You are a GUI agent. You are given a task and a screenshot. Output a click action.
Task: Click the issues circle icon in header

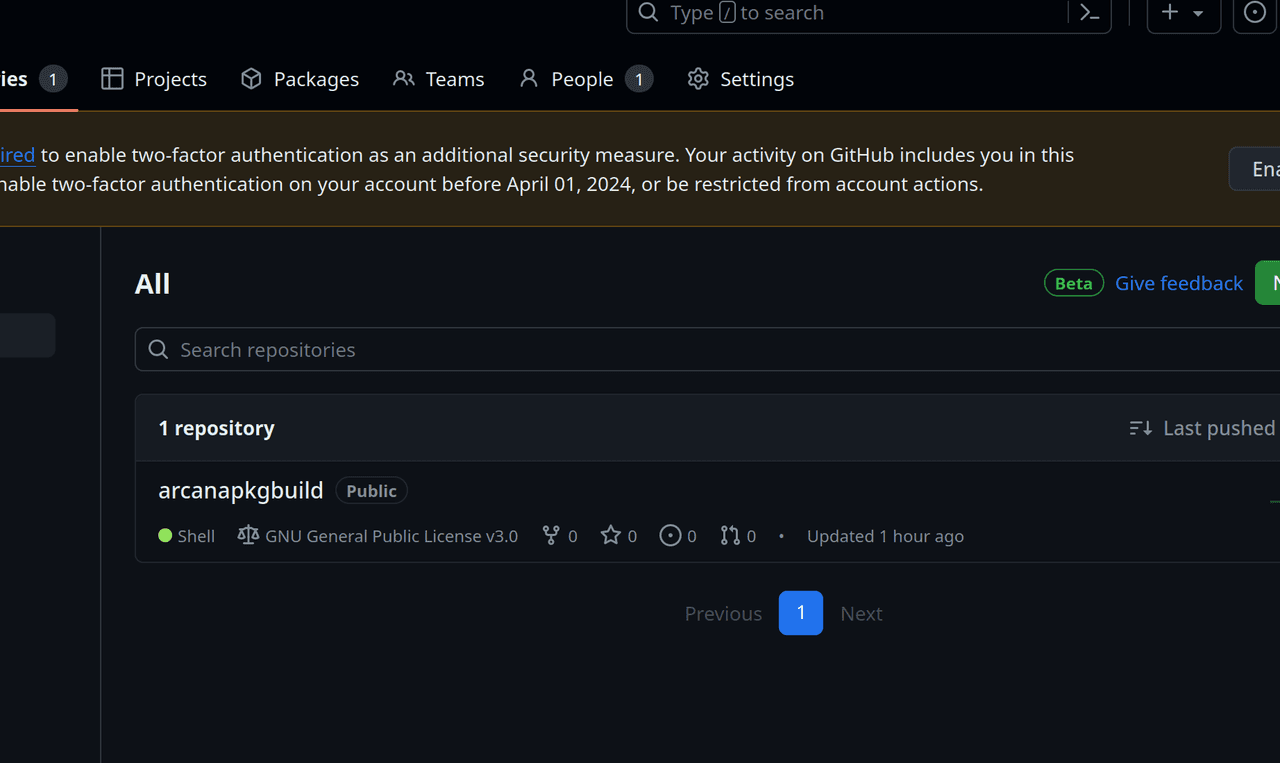point(1255,13)
